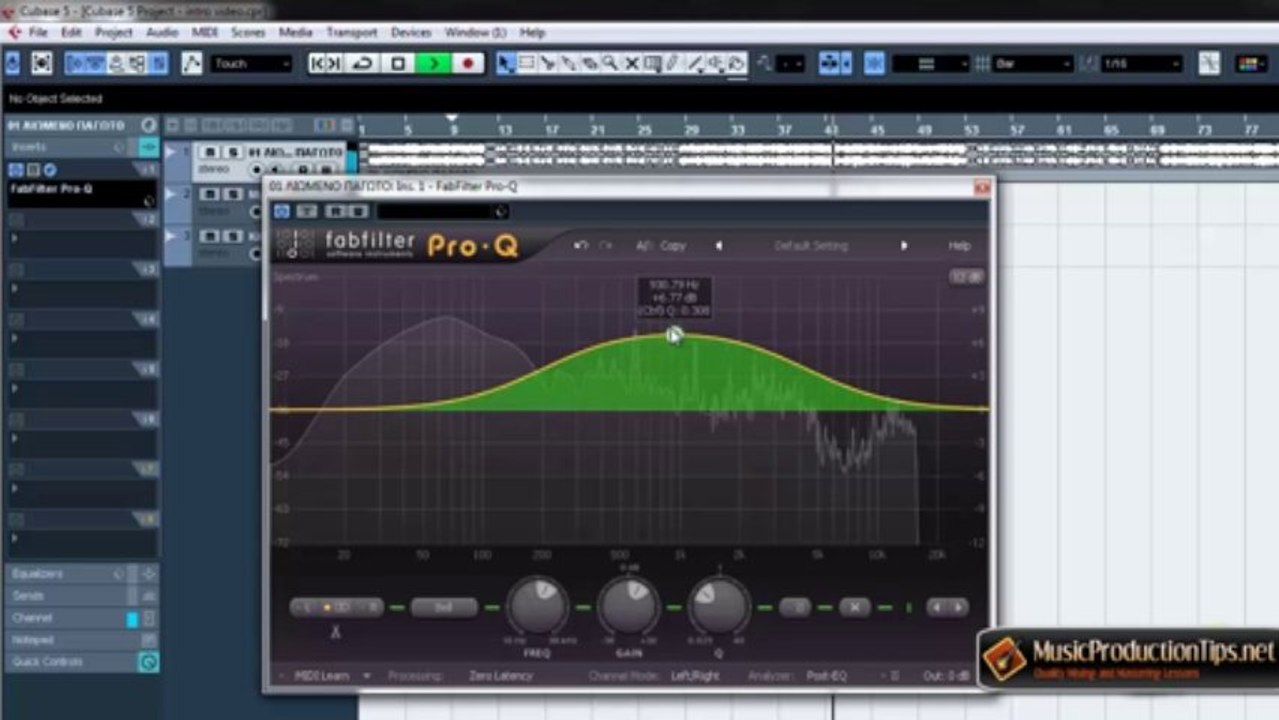Open the Audio menu
The image size is (1279, 720).
[x=162, y=32]
